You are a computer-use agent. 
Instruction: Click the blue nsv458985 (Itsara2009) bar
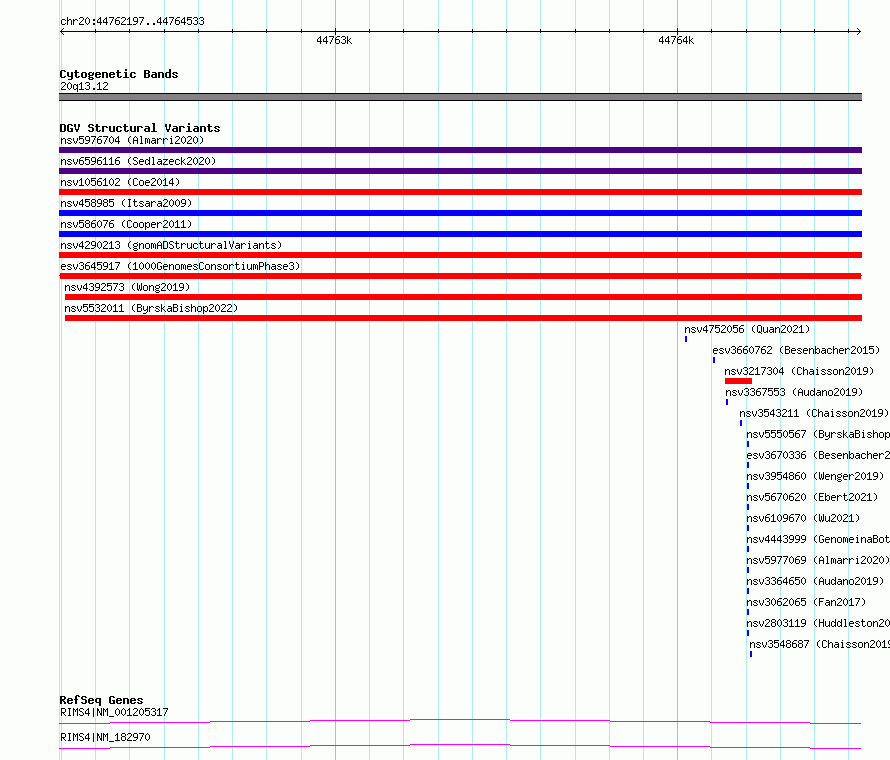[x=460, y=213]
